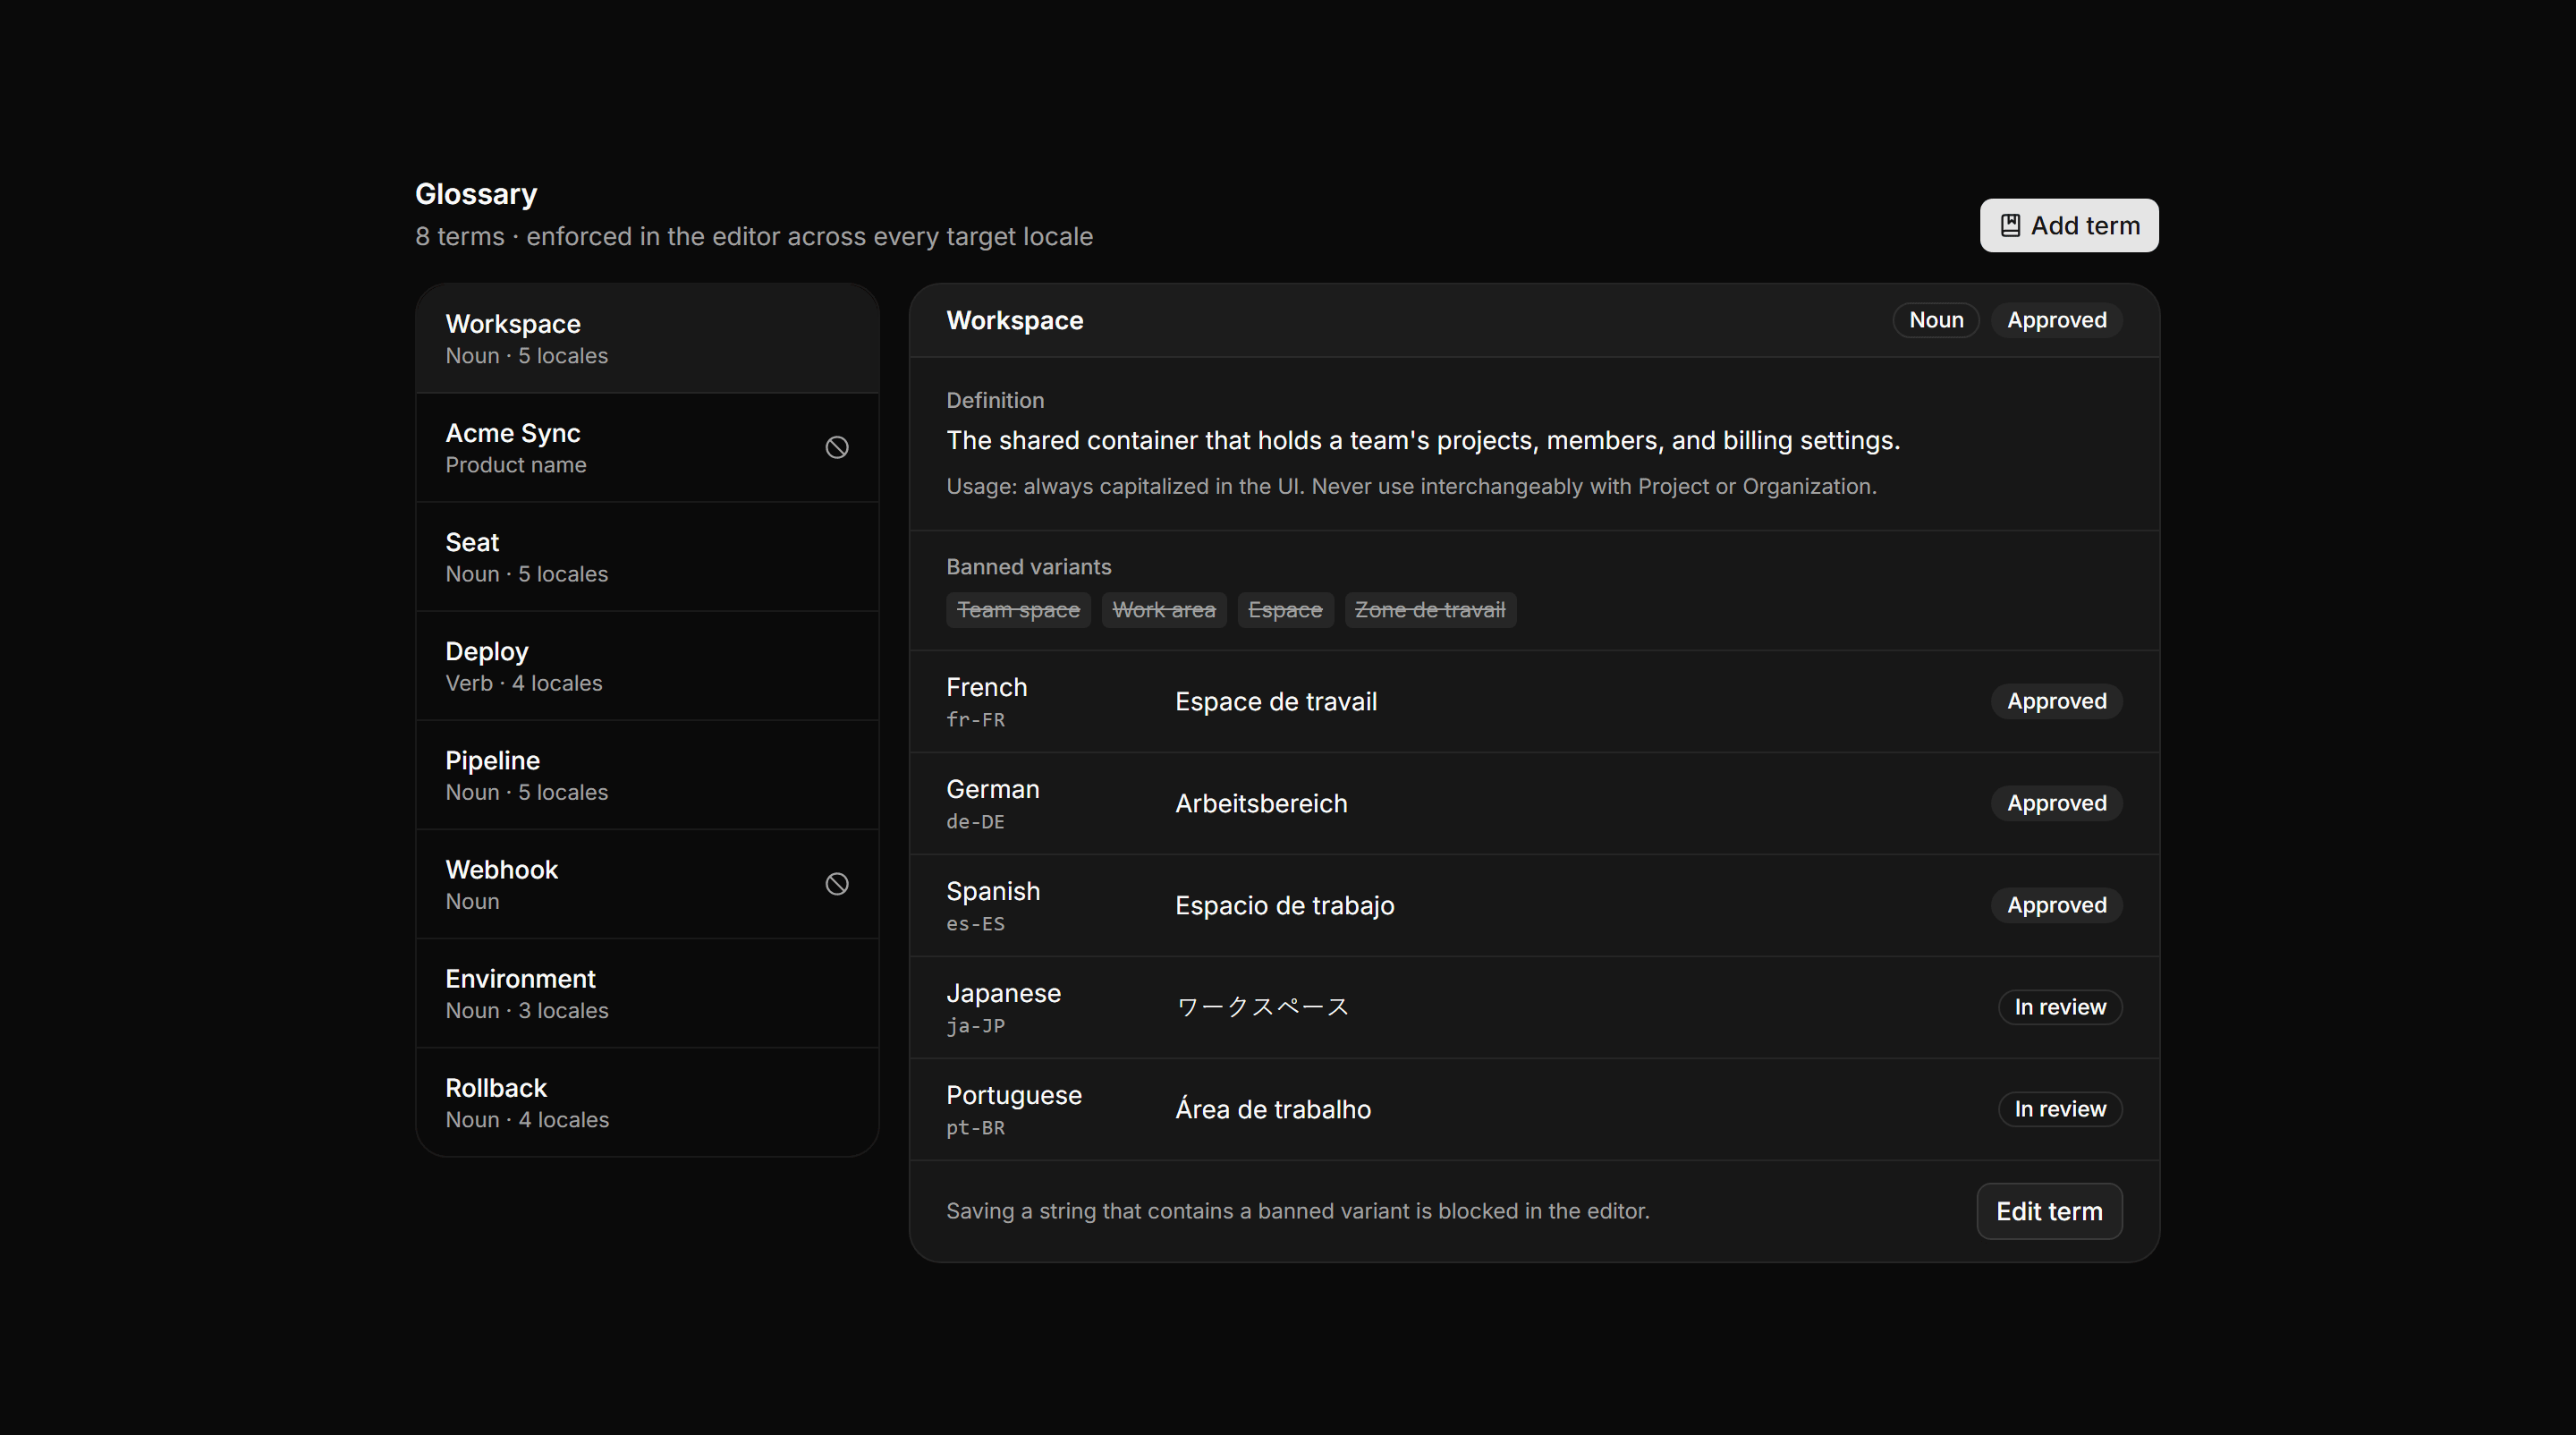Click the banned icon on Webhook row
Viewport: 2576px width, 1435px height.
click(837, 884)
